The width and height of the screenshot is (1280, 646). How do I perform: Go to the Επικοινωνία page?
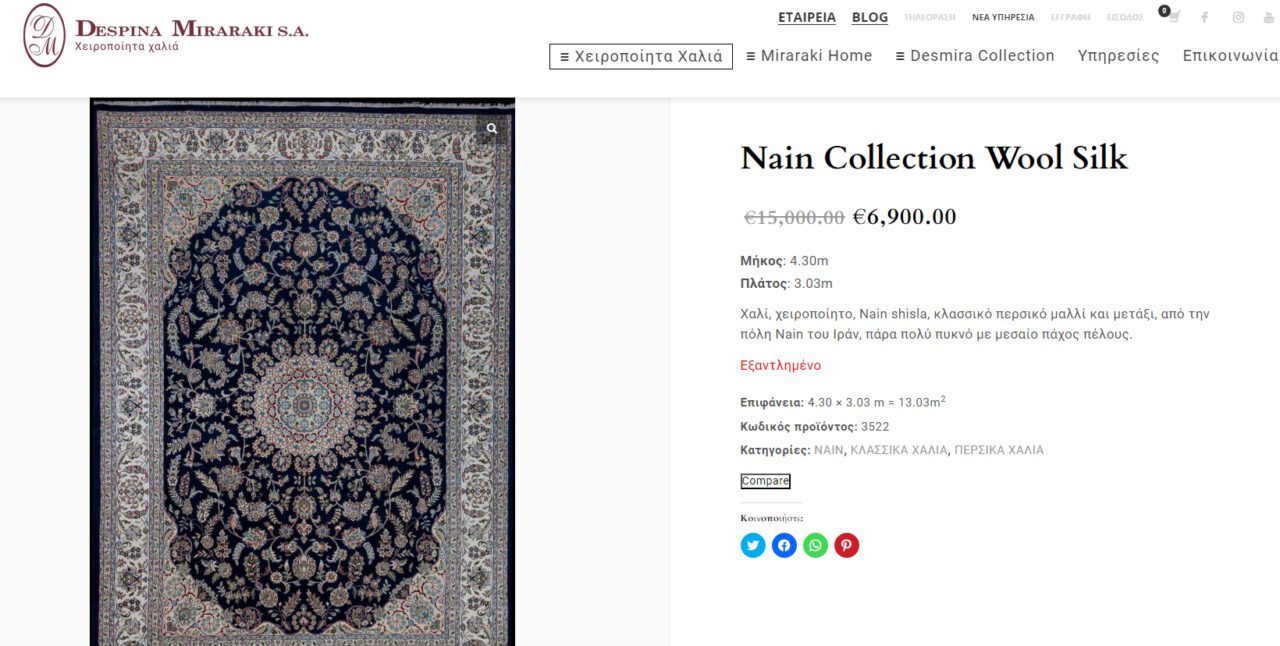(x=1230, y=56)
